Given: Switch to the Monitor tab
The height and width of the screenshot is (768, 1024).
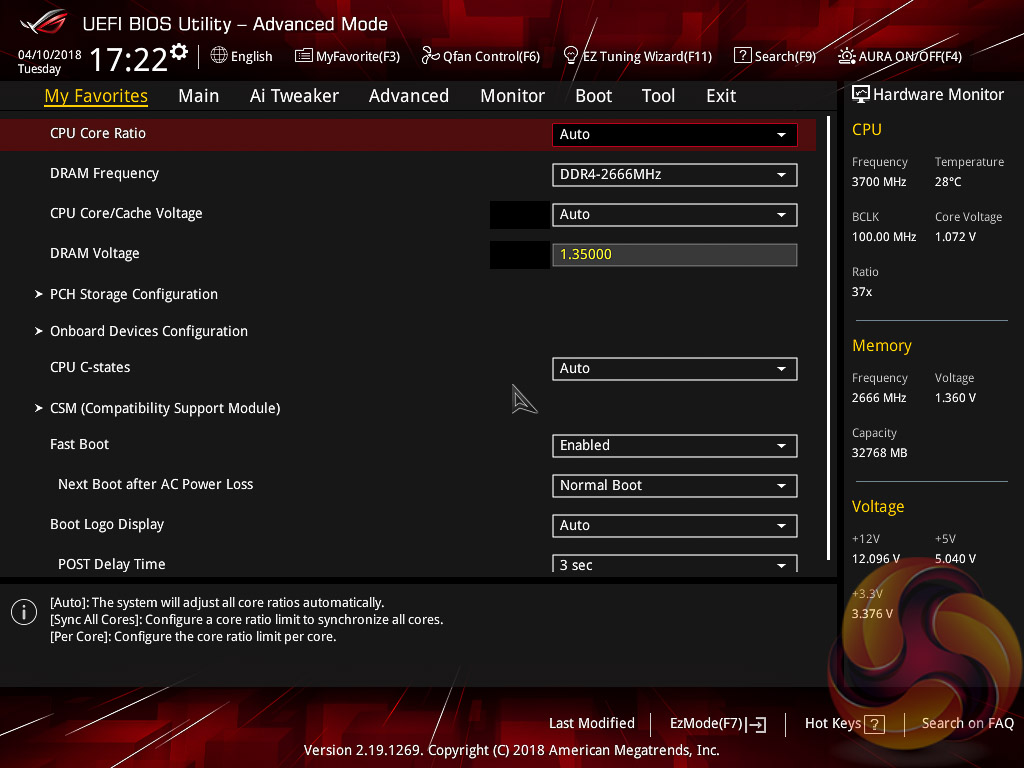Looking at the screenshot, I should 513,96.
